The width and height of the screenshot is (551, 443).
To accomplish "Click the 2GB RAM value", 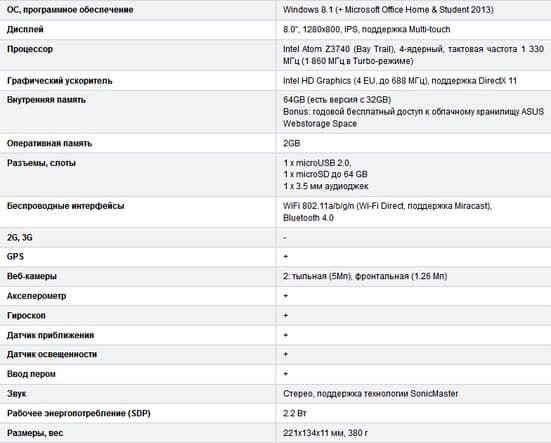I will click(x=292, y=143).
